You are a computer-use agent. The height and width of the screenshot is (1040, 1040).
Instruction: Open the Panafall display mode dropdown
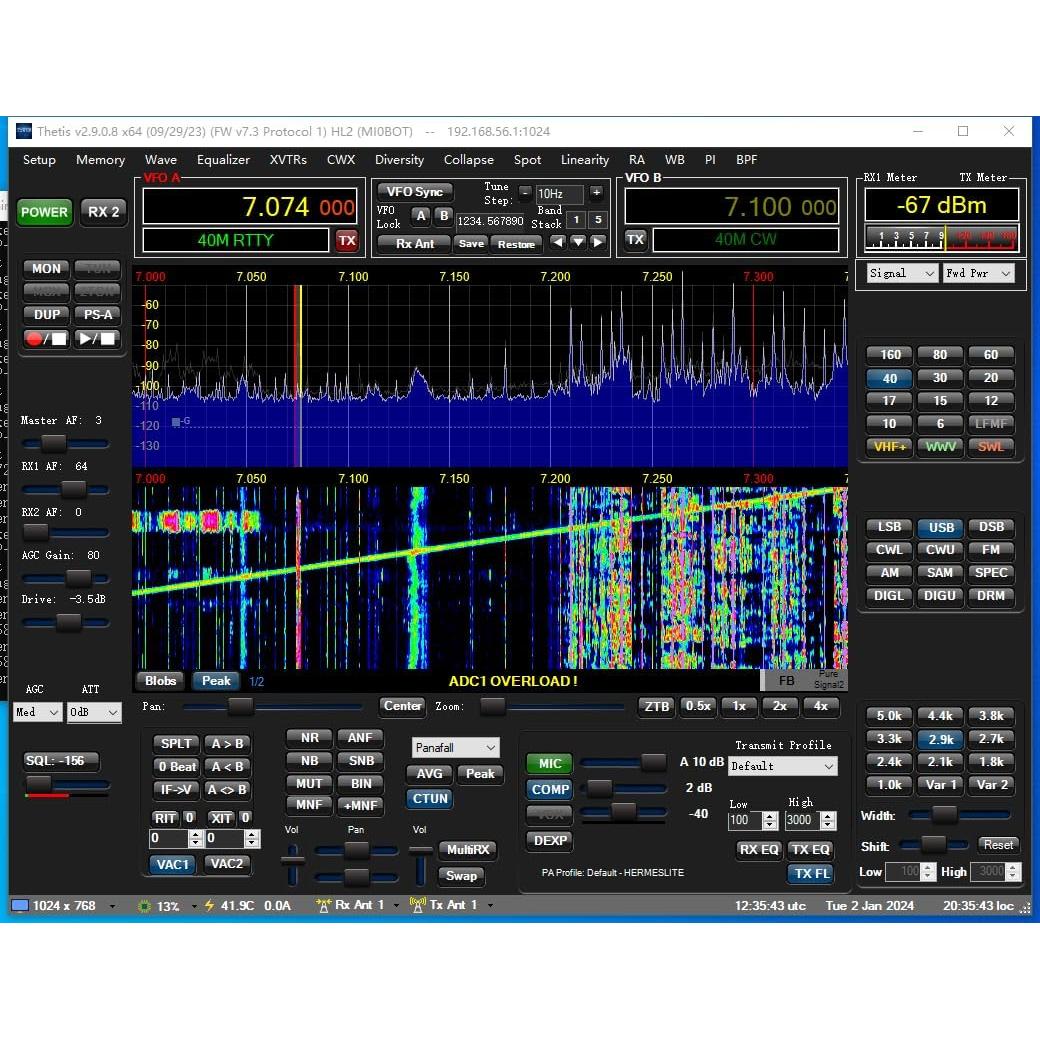tap(455, 747)
